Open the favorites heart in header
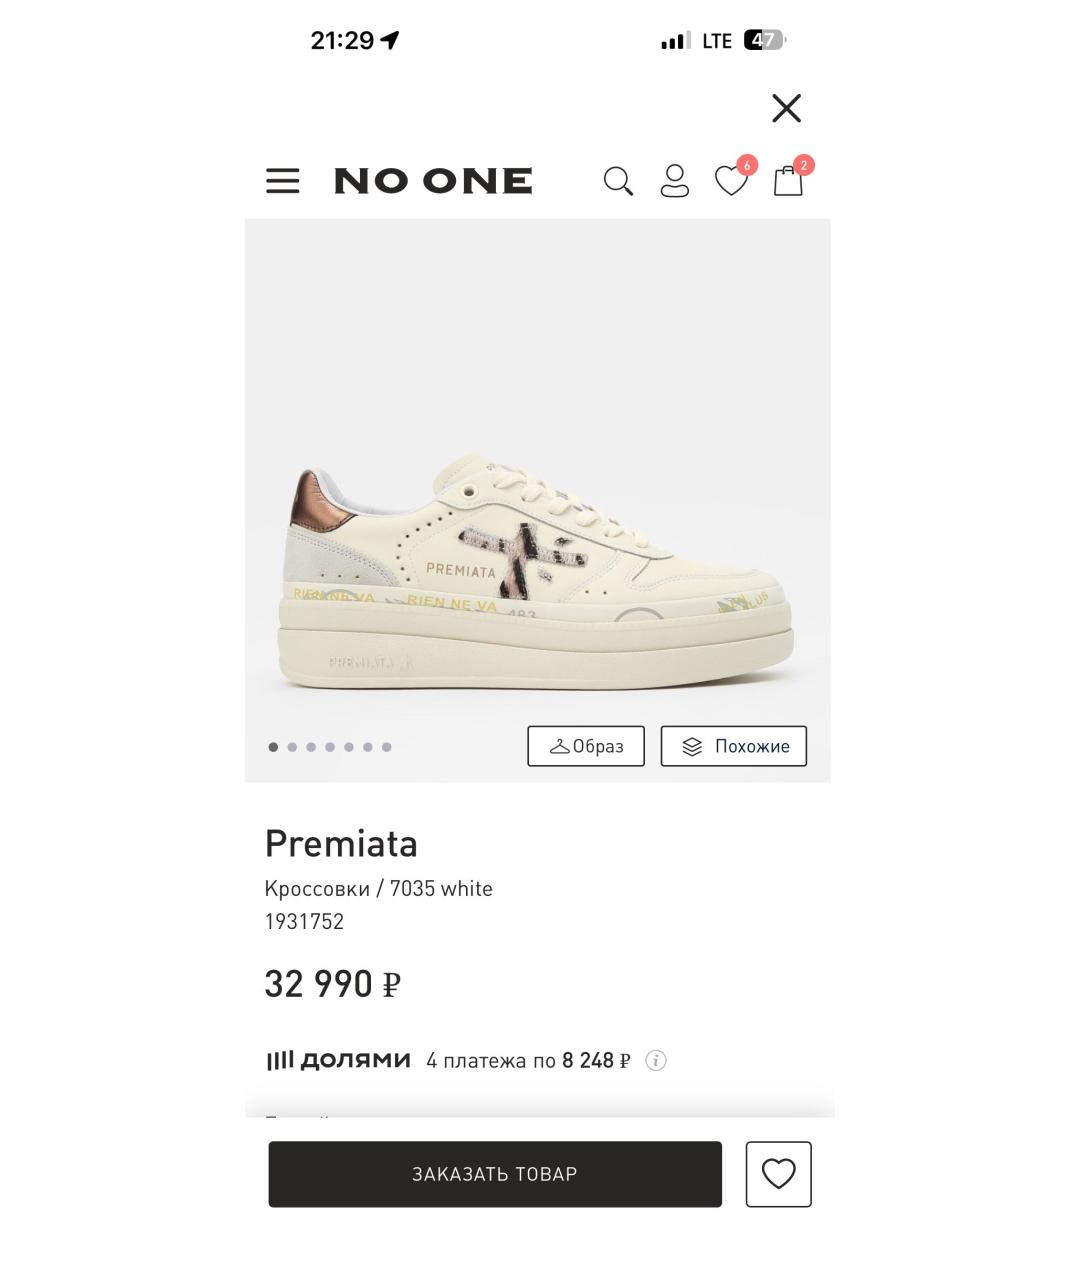This screenshot has height=1280, width=1080. pos(731,181)
